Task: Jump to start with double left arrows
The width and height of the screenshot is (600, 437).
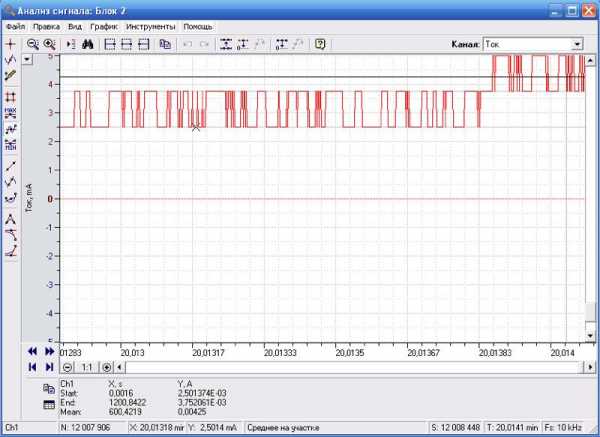Action: click(33, 352)
